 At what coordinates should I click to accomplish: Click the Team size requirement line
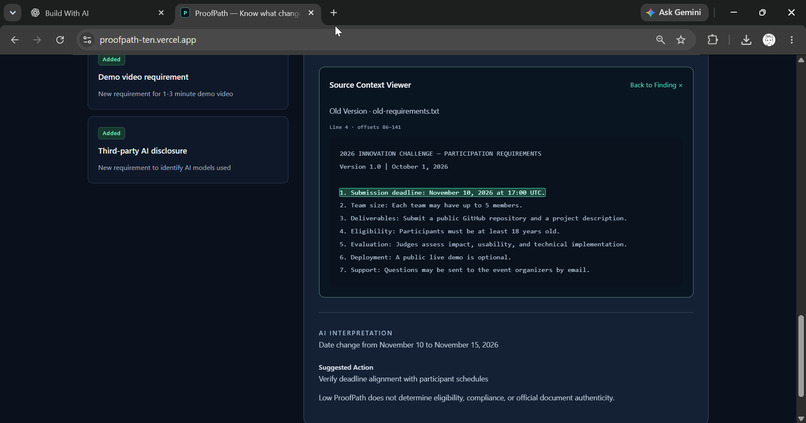point(431,205)
